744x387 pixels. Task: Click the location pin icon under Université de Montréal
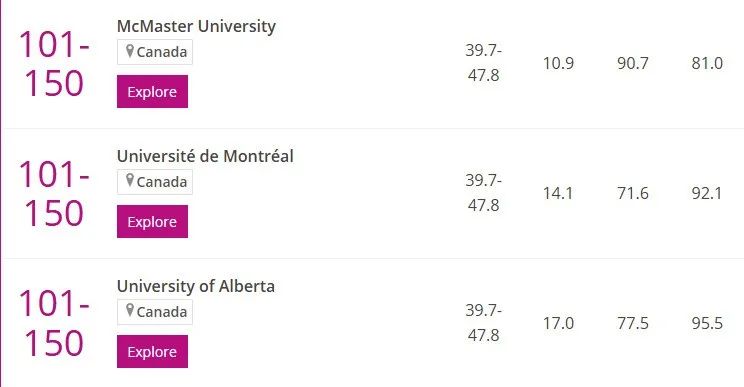click(130, 181)
